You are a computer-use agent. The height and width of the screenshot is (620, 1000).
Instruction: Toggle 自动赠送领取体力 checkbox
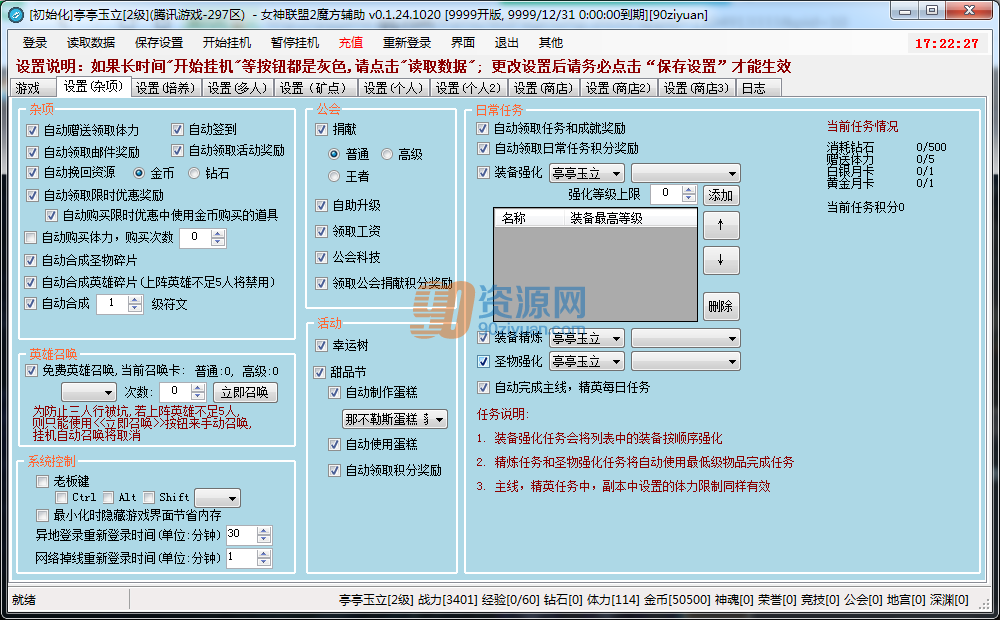(33, 130)
